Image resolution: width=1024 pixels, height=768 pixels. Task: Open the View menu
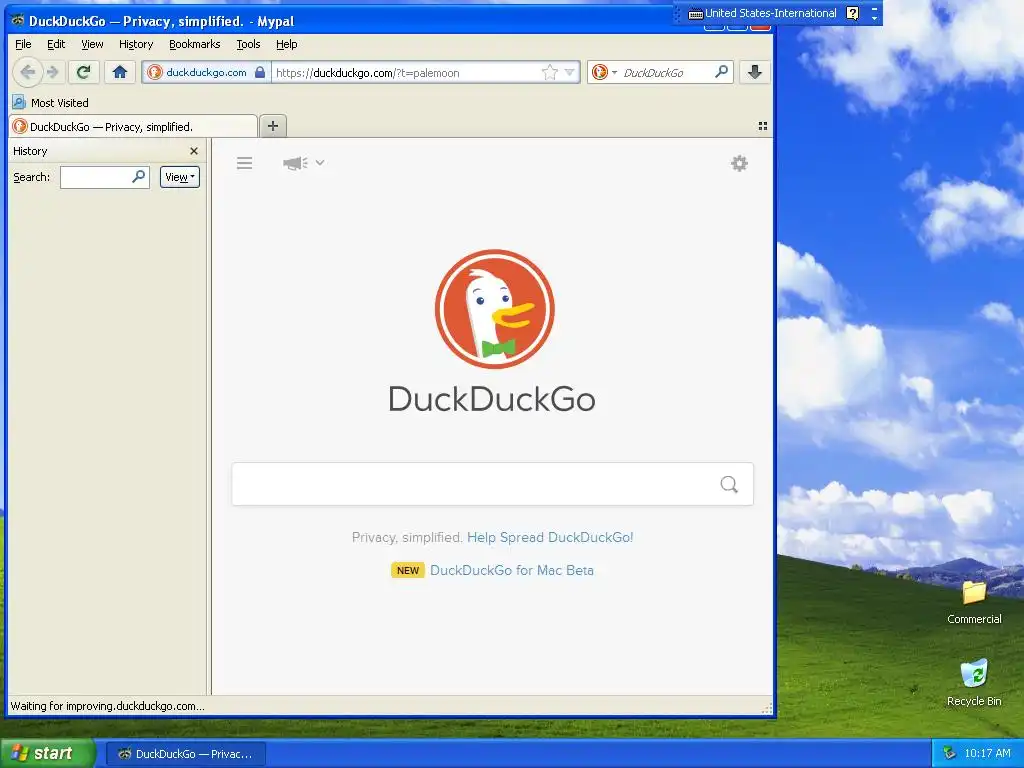click(92, 44)
